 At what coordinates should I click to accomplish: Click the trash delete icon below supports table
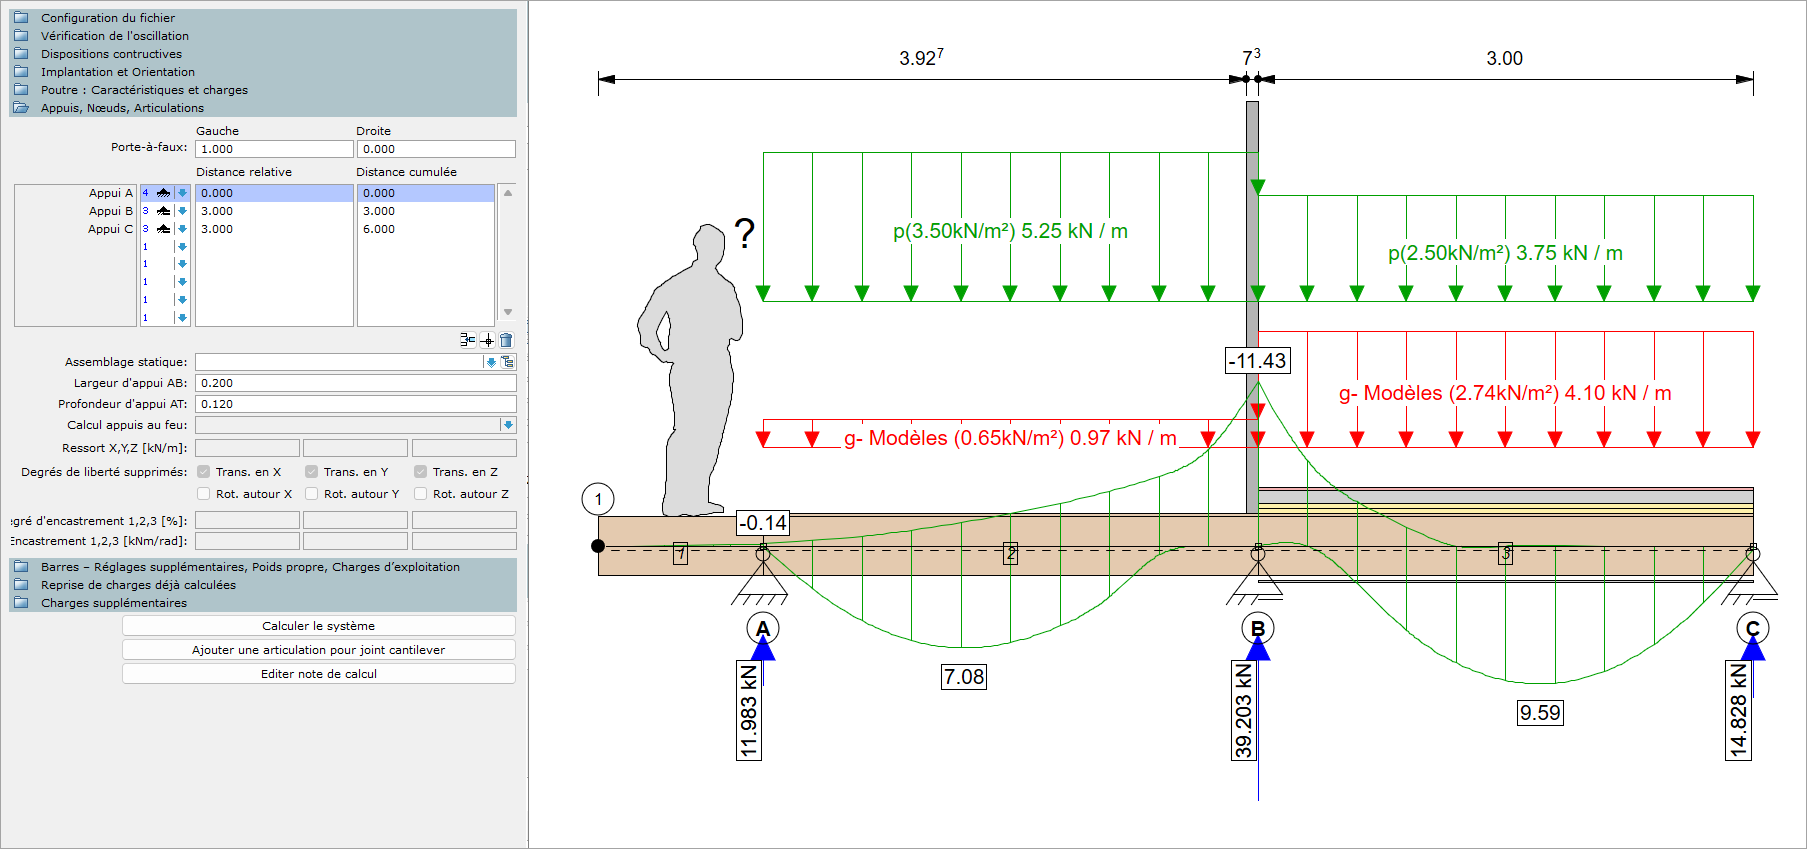[x=506, y=340]
